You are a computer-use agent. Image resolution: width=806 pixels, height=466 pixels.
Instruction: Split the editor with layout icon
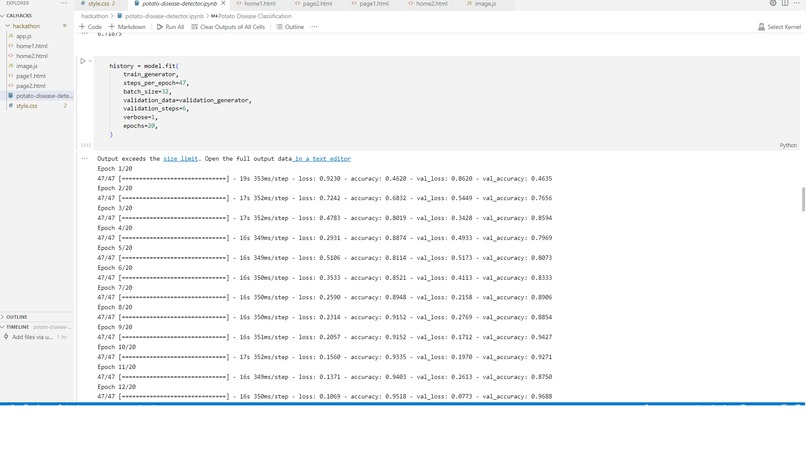click(785, 3)
